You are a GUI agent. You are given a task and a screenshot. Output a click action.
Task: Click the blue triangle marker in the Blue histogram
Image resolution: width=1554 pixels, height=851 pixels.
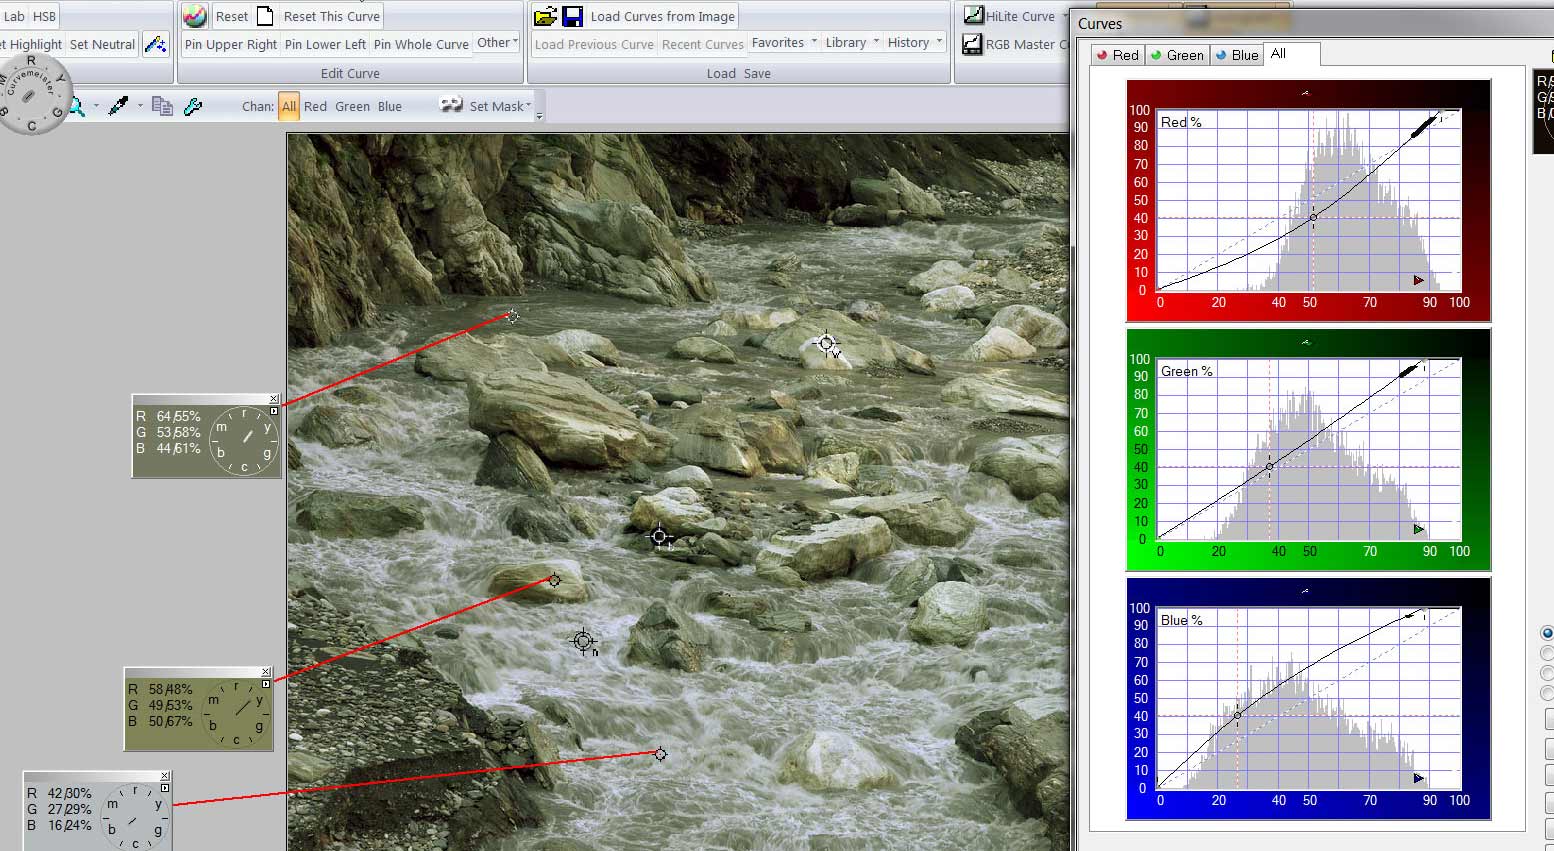[x=1419, y=778]
